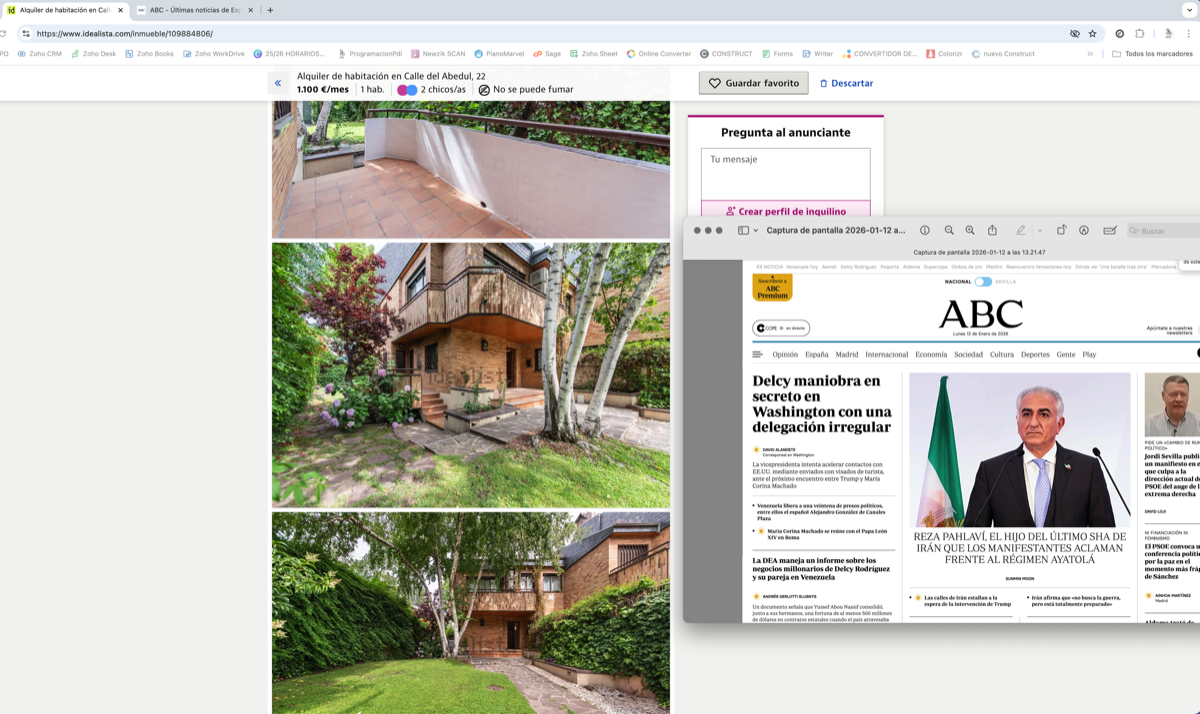Click the Guardar favorito button

click(x=753, y=83)
